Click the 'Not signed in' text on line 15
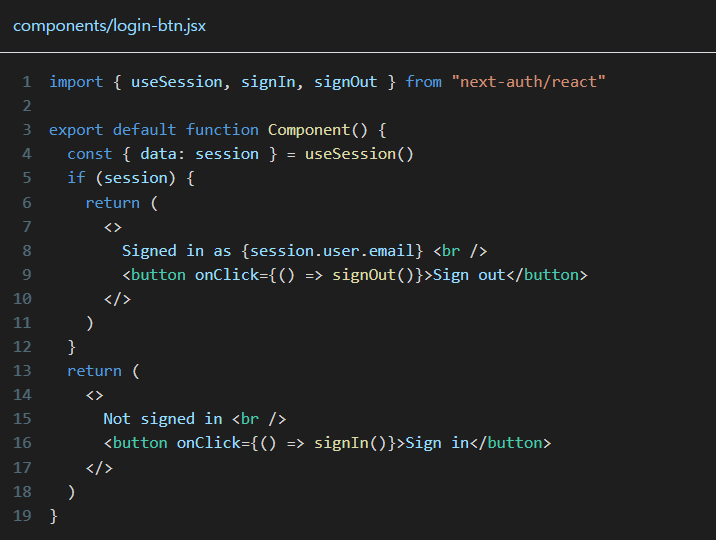The width and height of the screenshot is (716, 540). click(x=163, y=419)
